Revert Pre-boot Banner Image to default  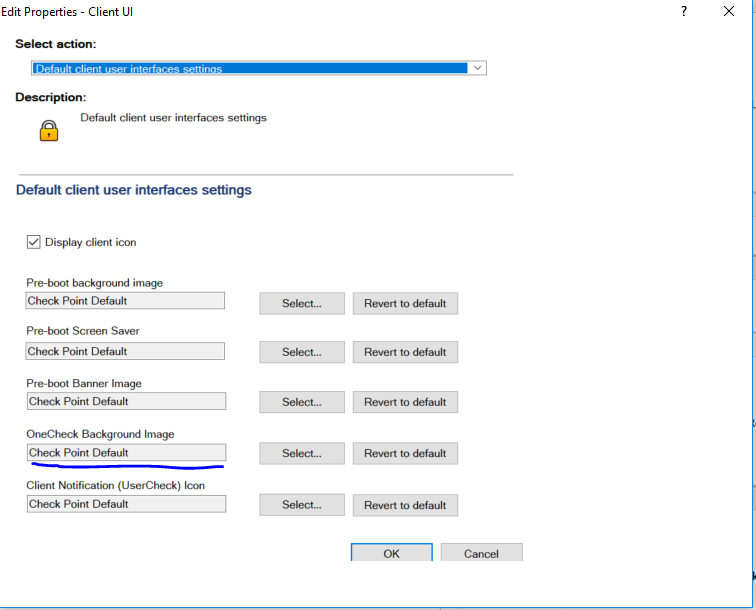click(x=405, y=402)
